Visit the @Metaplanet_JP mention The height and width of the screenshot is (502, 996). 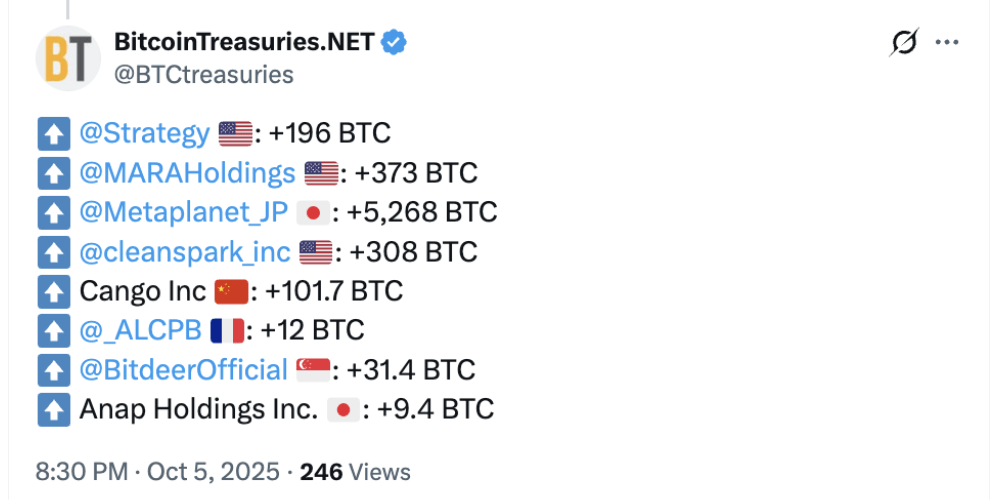(x=183, y=212)
